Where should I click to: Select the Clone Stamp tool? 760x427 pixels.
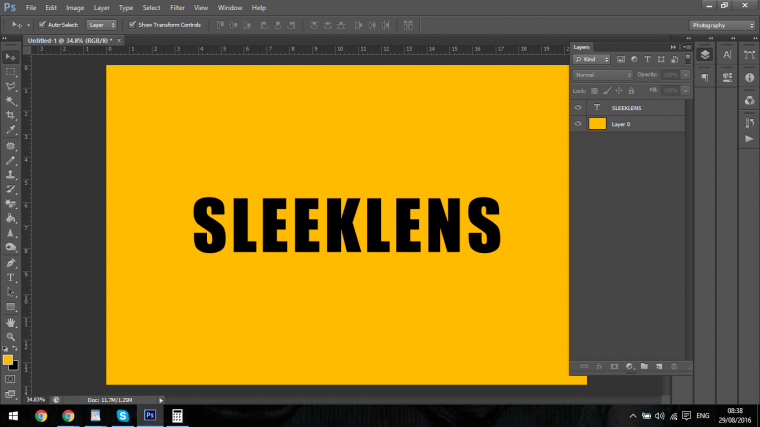click(x=10, y=175)
